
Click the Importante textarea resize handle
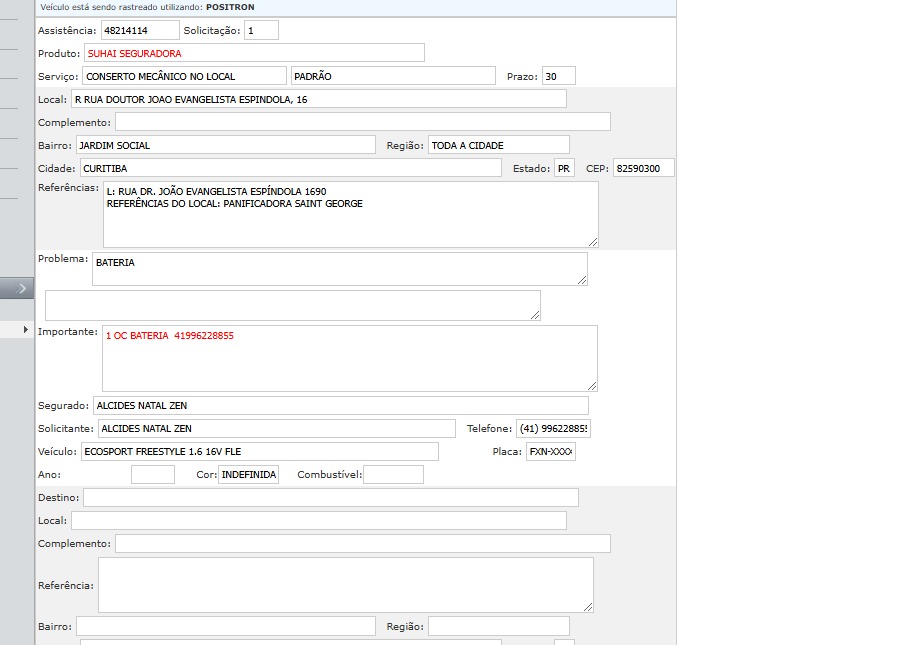tap(592, 386)
